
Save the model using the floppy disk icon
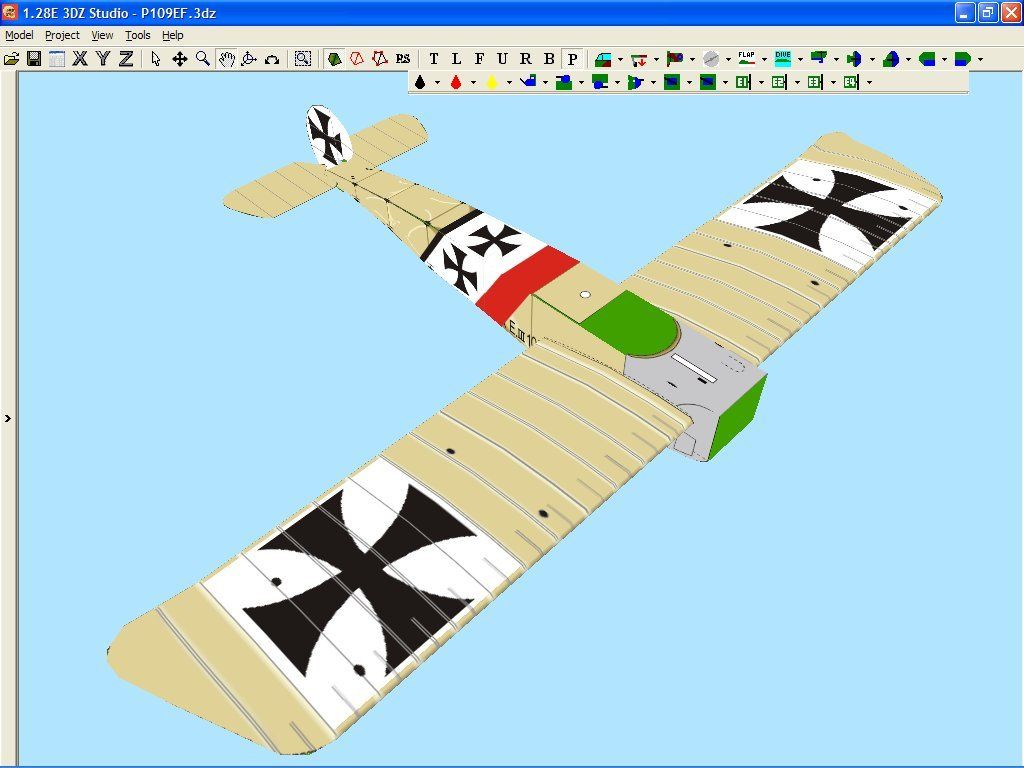click(x=34, y=59)
